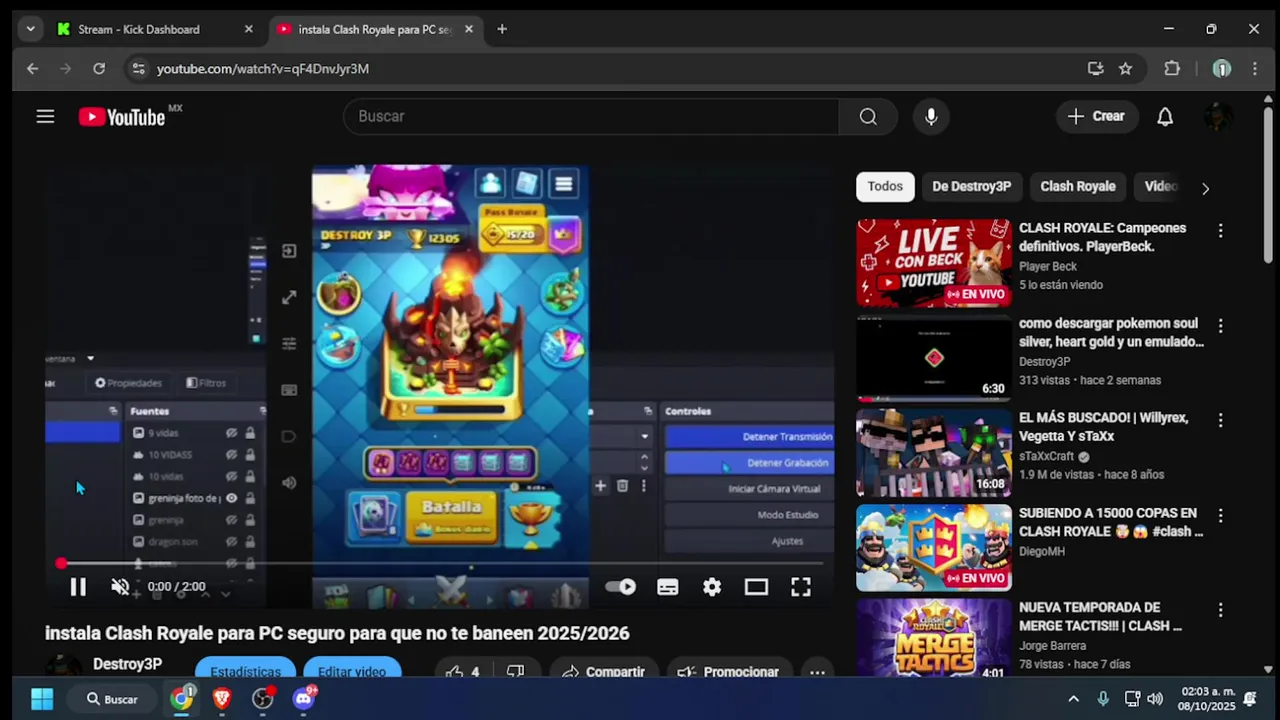This screenshot has height=720, width=1280.
Task: Open OBS Studio from the taskbar
Action: click(x=263, y=699)
